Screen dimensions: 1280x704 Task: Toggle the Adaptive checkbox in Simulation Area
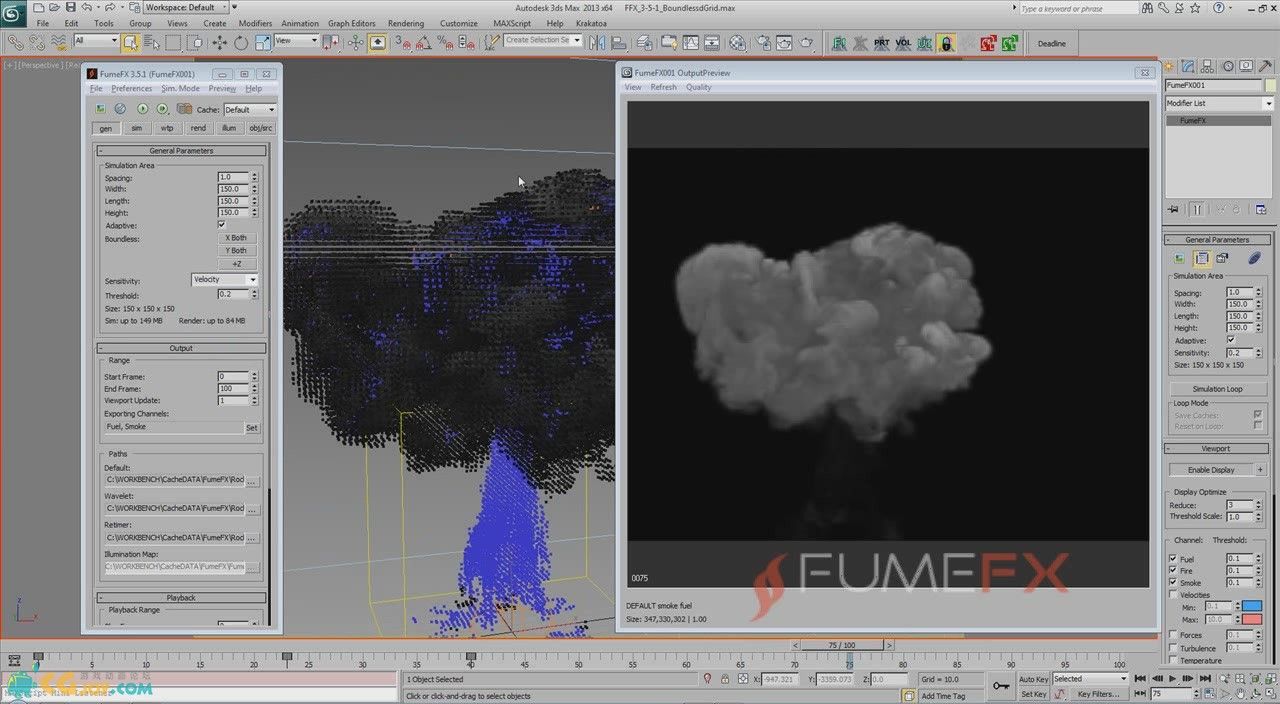pyautogui.click(x=222, y=224)
